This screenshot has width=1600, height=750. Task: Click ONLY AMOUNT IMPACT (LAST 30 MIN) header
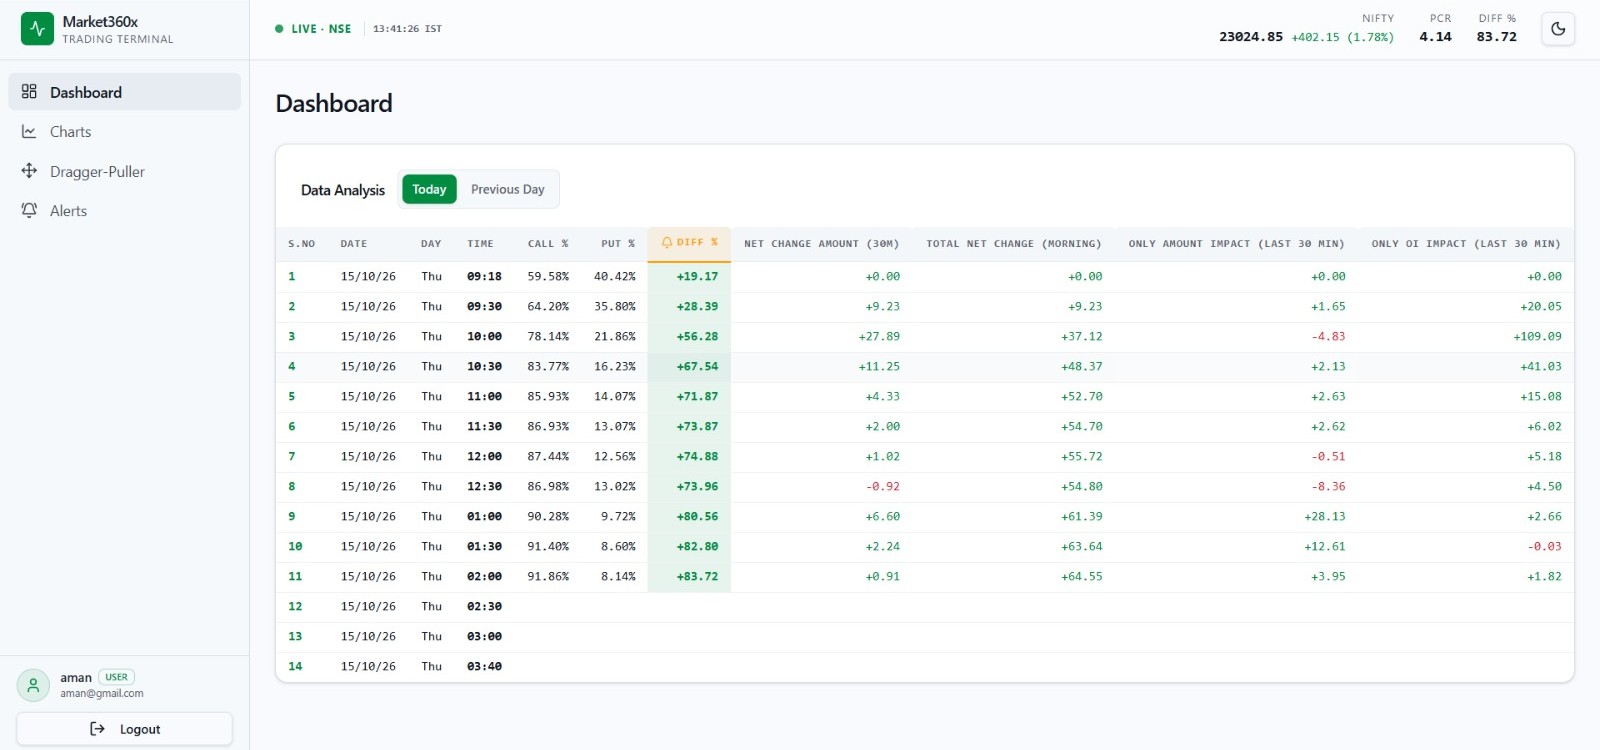click(x=1237, y=244)
